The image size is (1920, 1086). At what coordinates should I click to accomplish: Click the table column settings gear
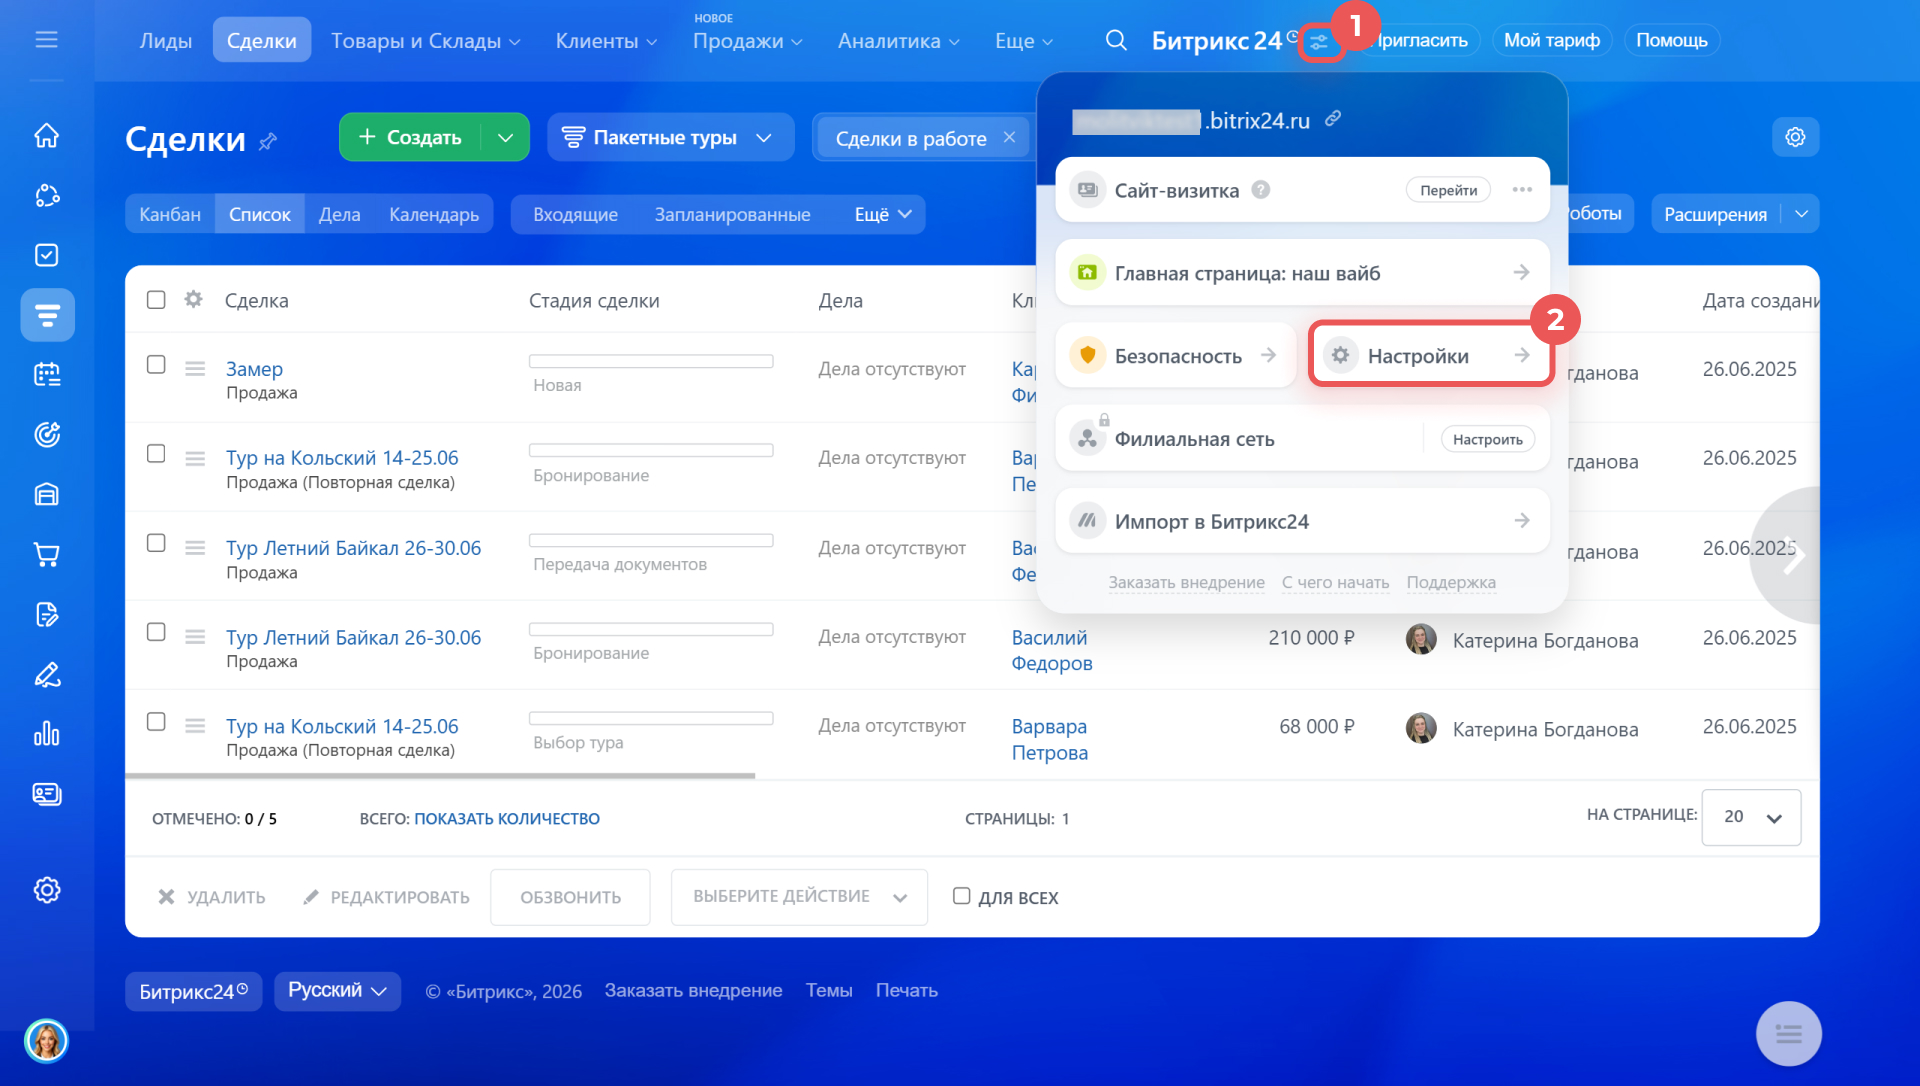pos(194,299)
